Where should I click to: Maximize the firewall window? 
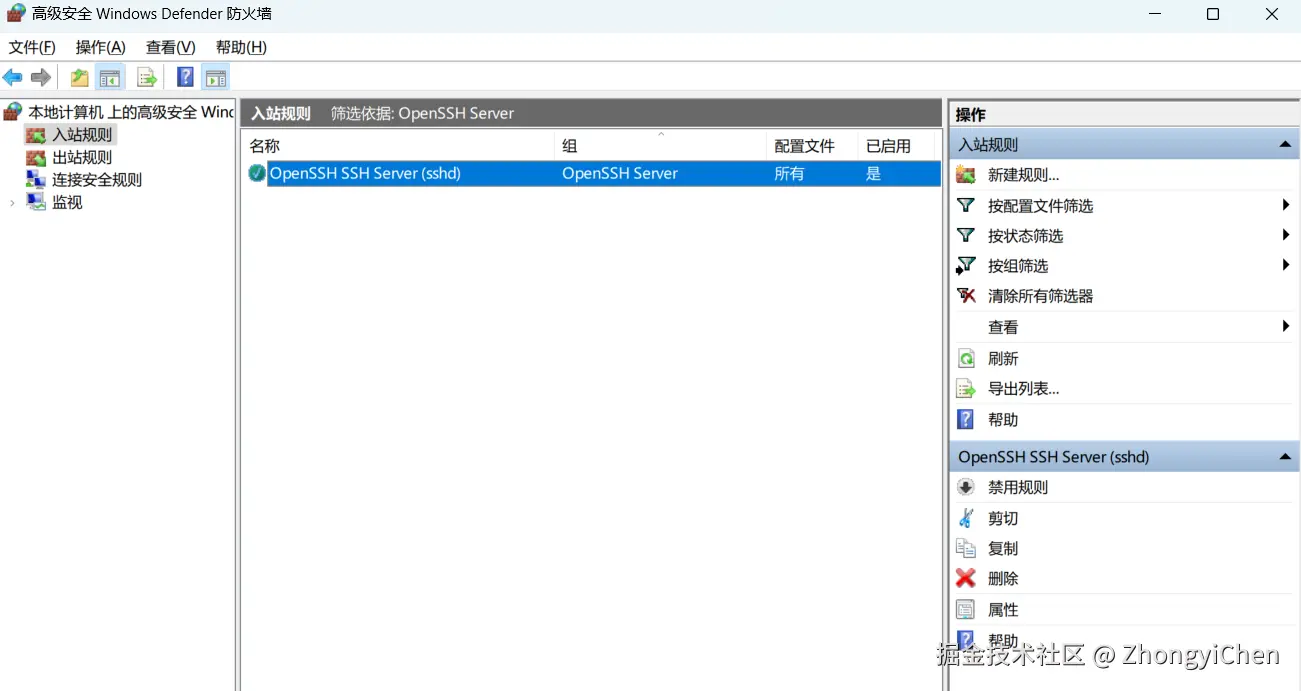pyautogui.click(x=1213, y=14)
